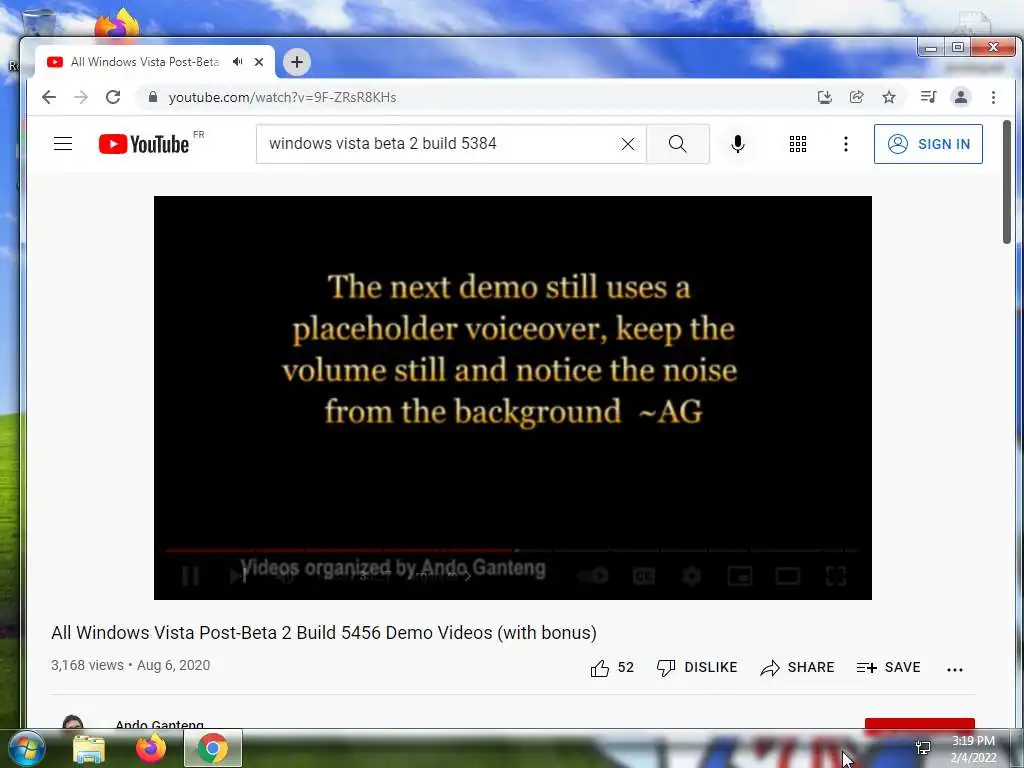
Task: Toggle closed captions in the player
Action: (644, 575)
